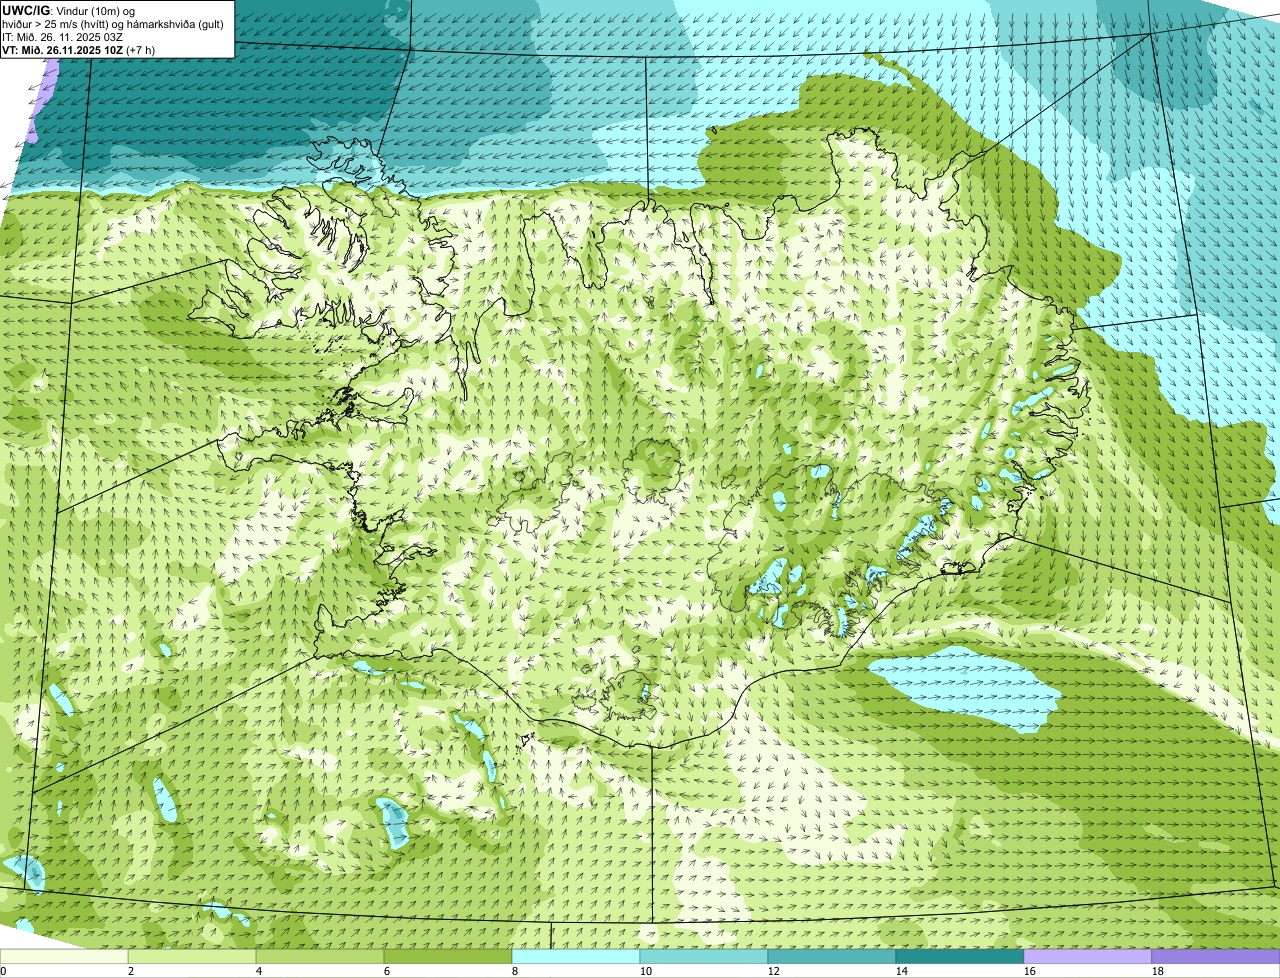
Task: Choose the olive green 6–8 m/s legend swatch
Action: click(x=448, y=956)
